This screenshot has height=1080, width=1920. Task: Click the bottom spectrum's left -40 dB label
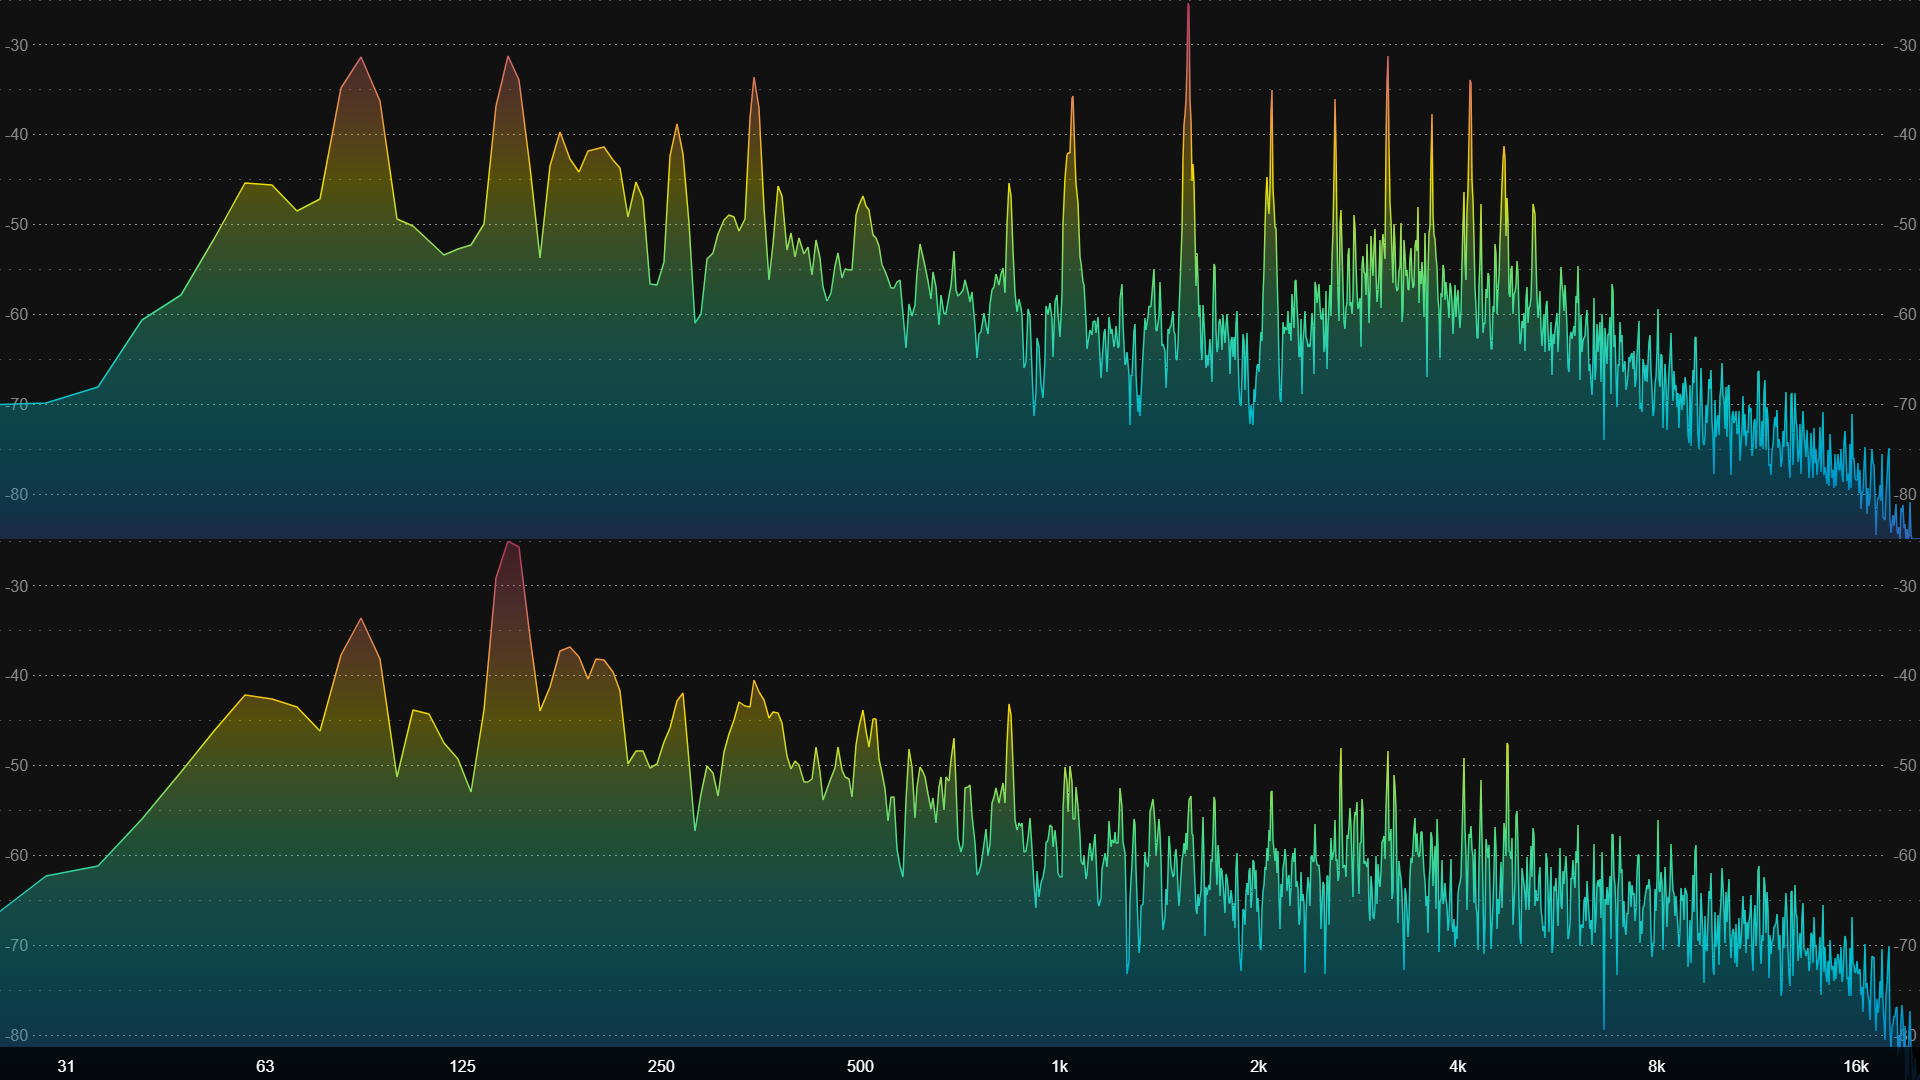tap(17, 675)
